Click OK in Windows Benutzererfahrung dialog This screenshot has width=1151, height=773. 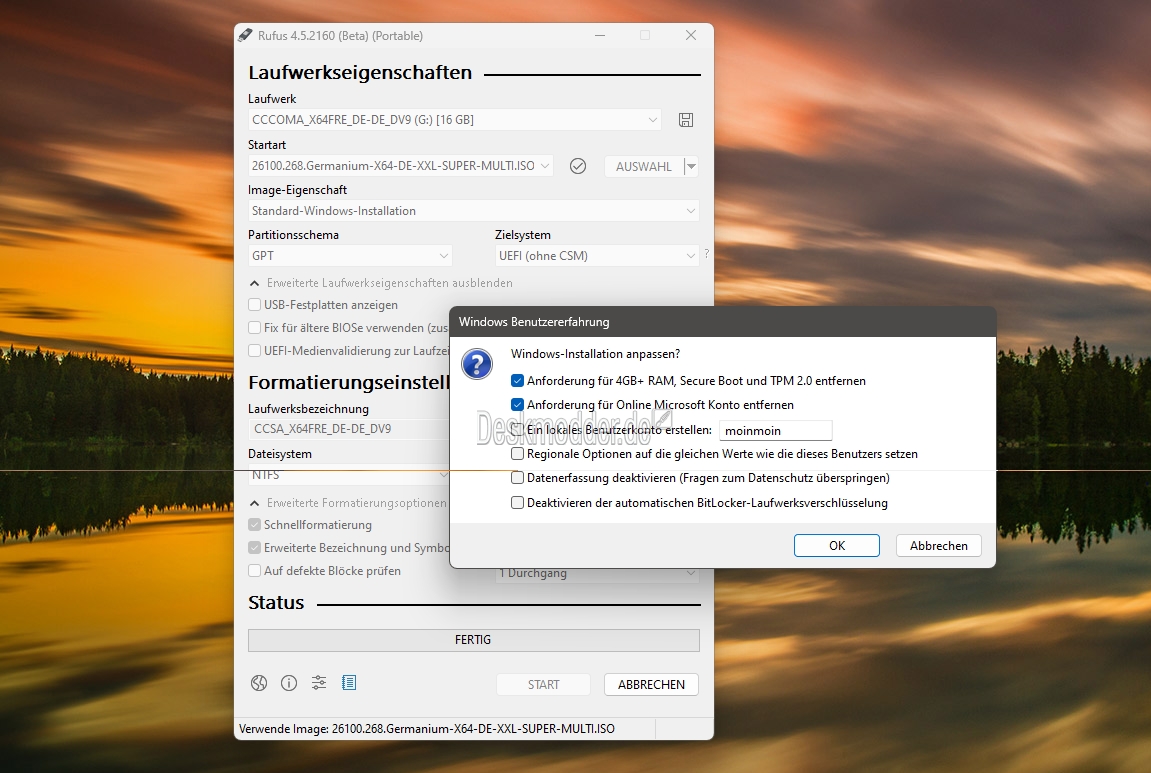(837, 545)
